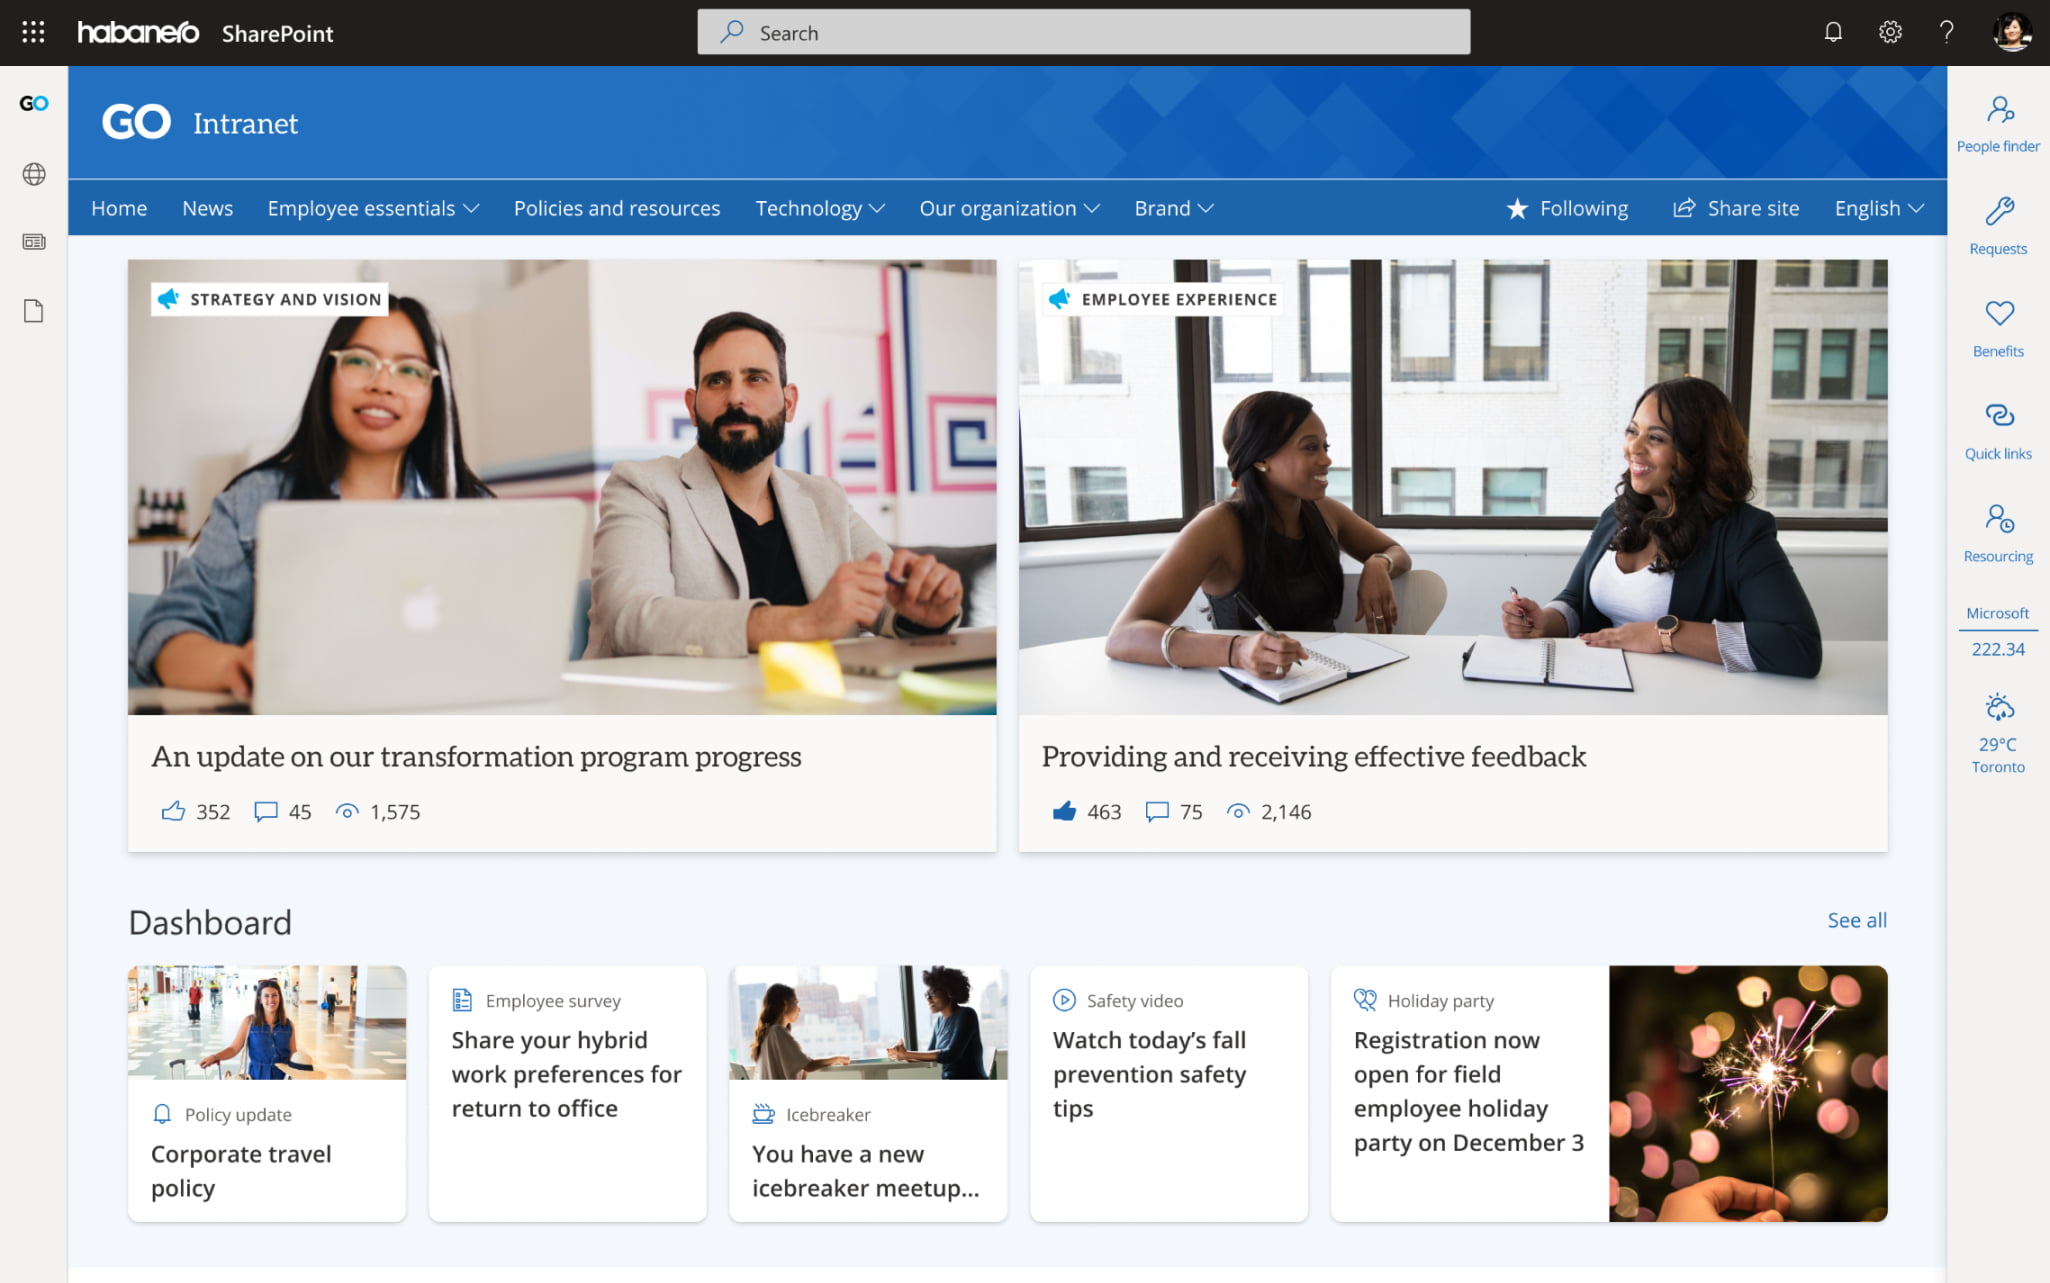Like the transformation program progress article

(173, 811)
